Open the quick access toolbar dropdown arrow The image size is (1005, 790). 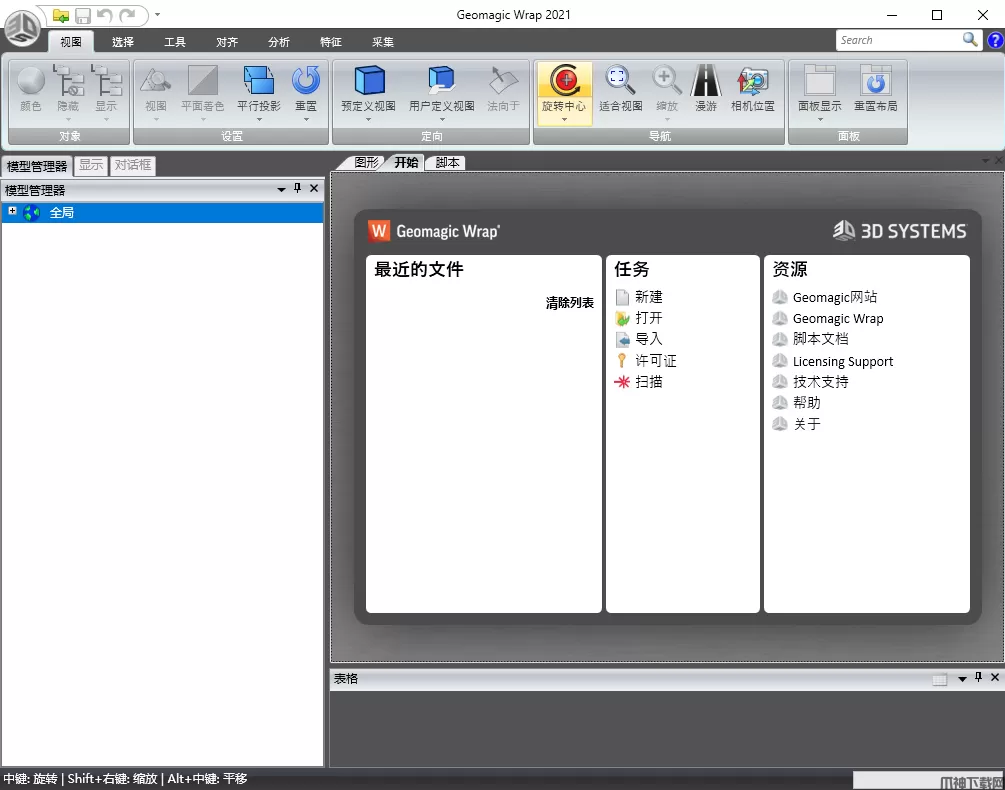coord(157,15)
